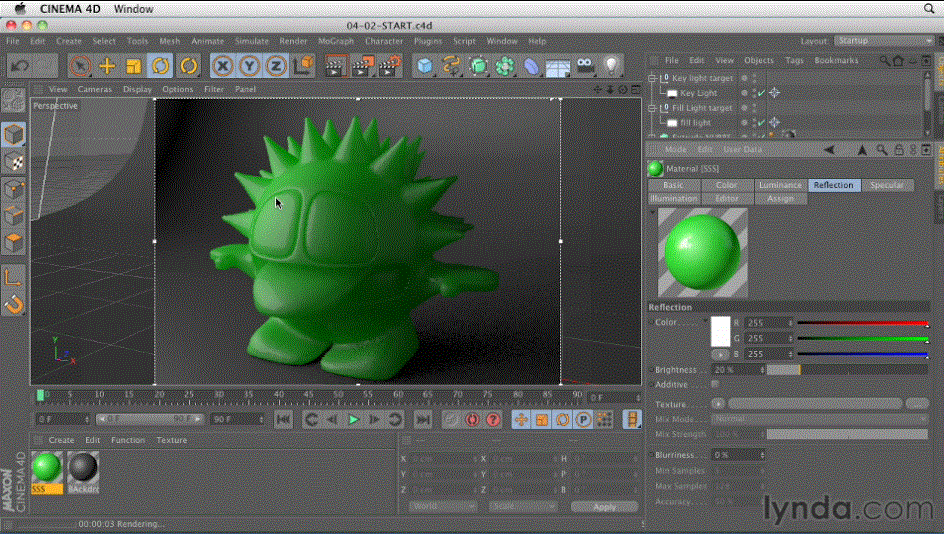Viewport: 944px width, 534px height.
Task: Collapse Key light target tree node
Action: (652, 78)
